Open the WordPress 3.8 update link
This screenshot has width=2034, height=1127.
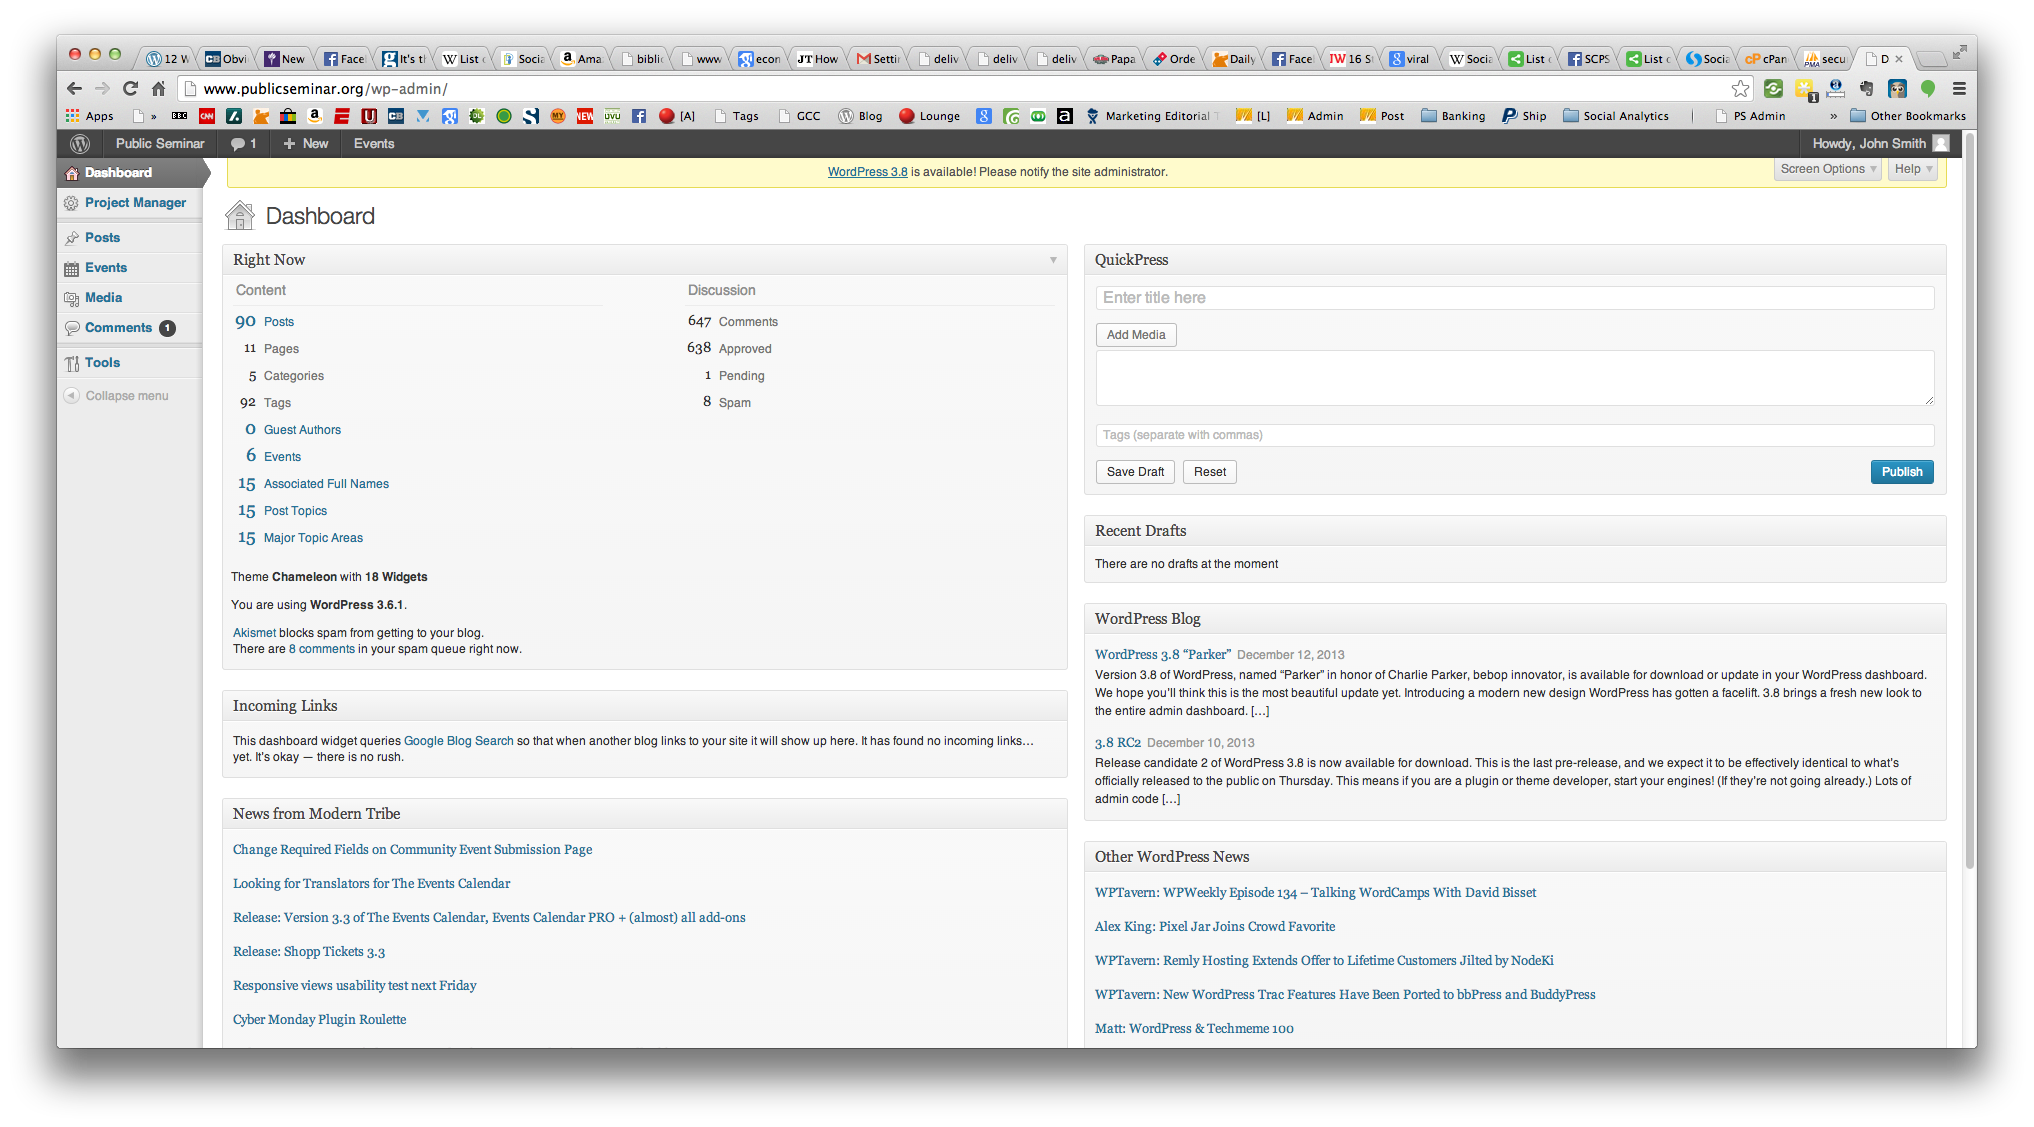pos(867,172)
